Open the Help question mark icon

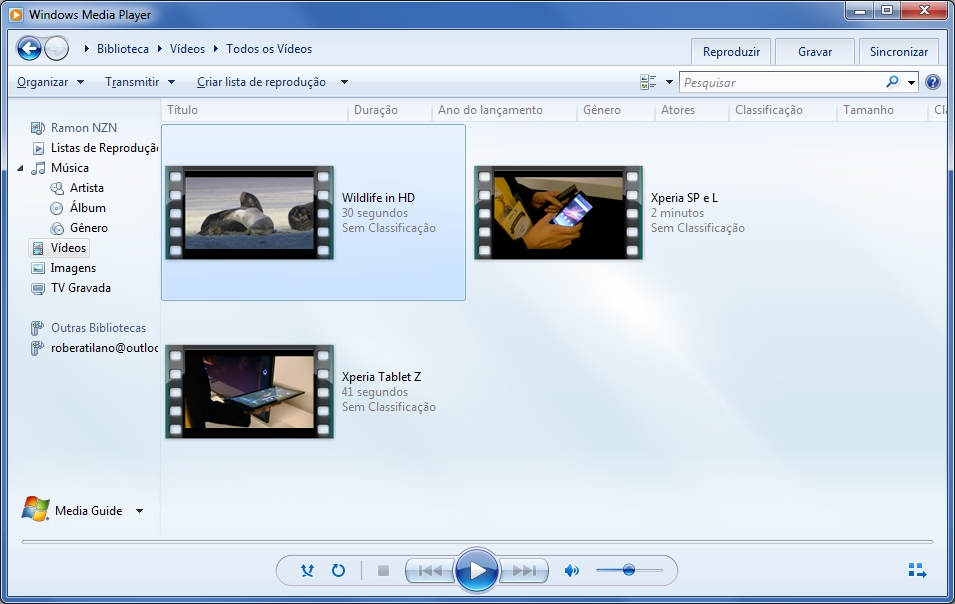932,82
